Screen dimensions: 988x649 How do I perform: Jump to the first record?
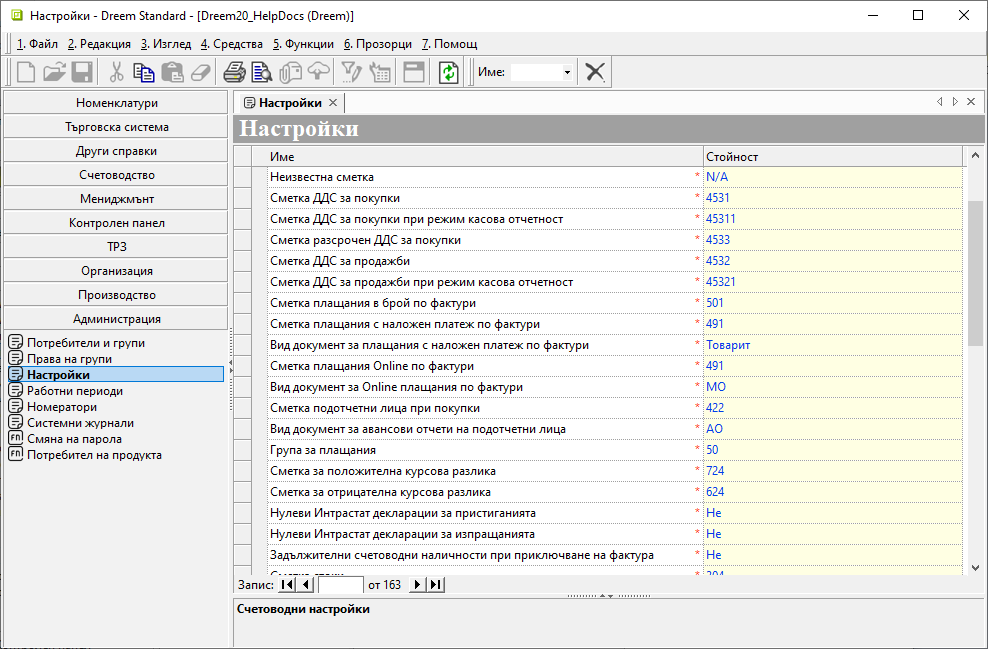point(287,584)
